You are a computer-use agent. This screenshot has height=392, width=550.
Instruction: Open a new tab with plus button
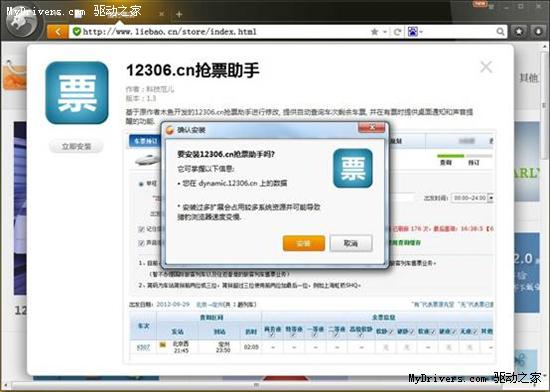(179, 14)
